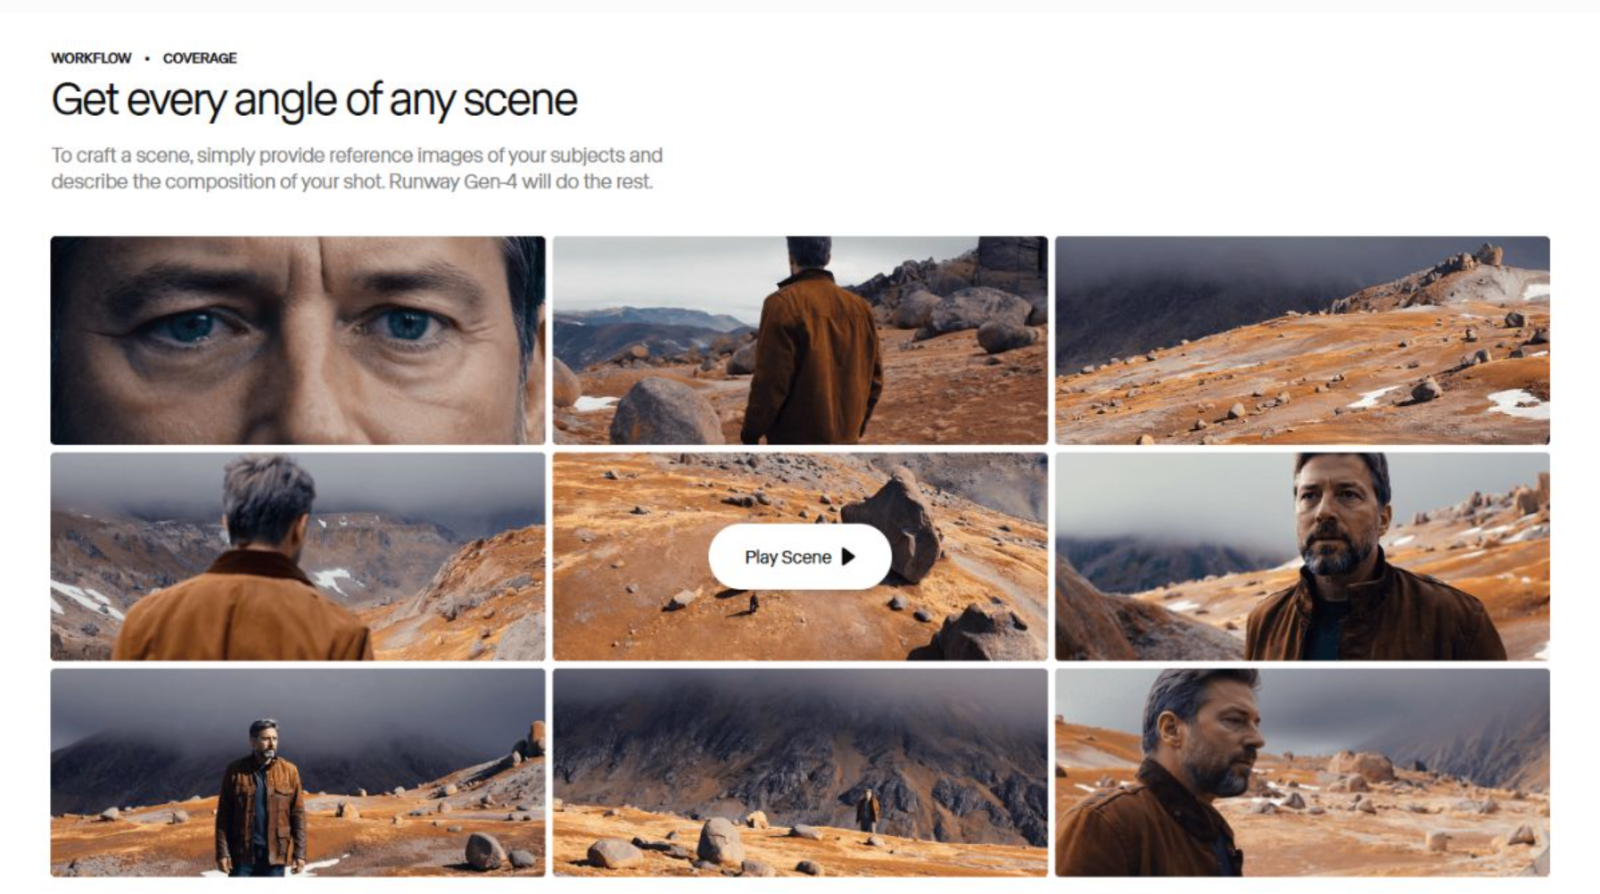Click the brown jacket in walking man thumbnail
The height and width of the screenshot is (894, 1600).
point(812,358)
